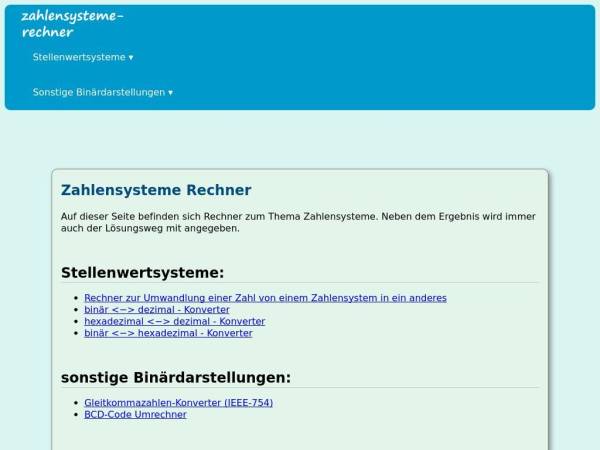Expand the Stellenwertsysteme dropdown menu
Image resolution: width=600 pixels, height=450 pixels.
[83, 57]
